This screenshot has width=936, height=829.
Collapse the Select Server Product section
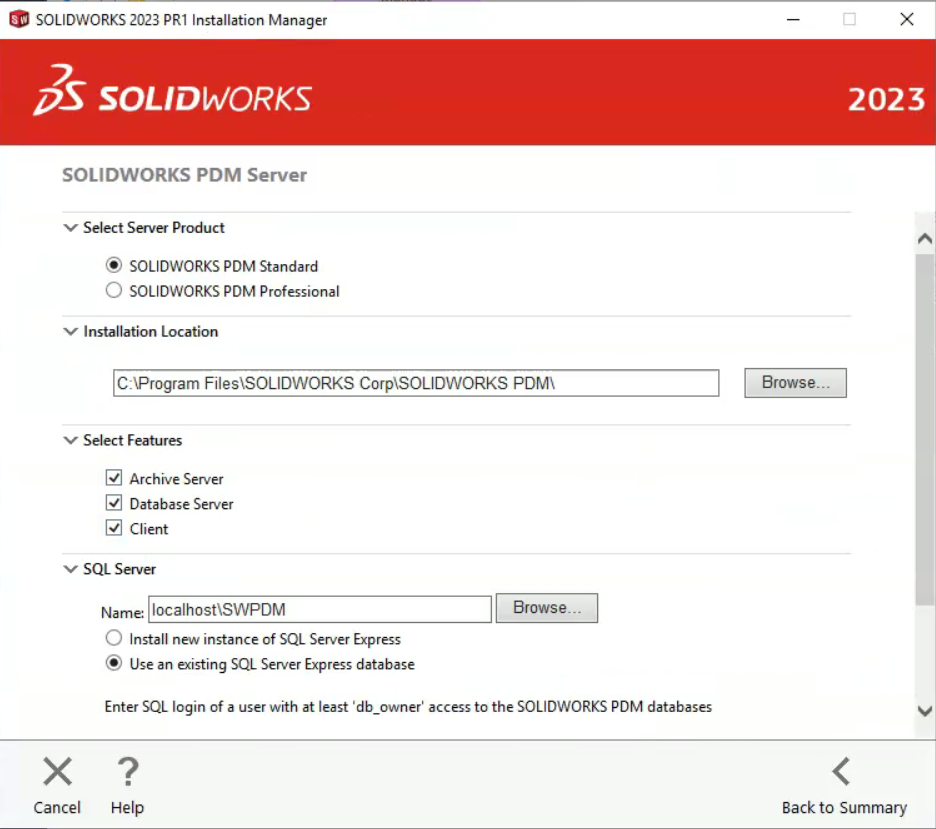click(70, 227)
